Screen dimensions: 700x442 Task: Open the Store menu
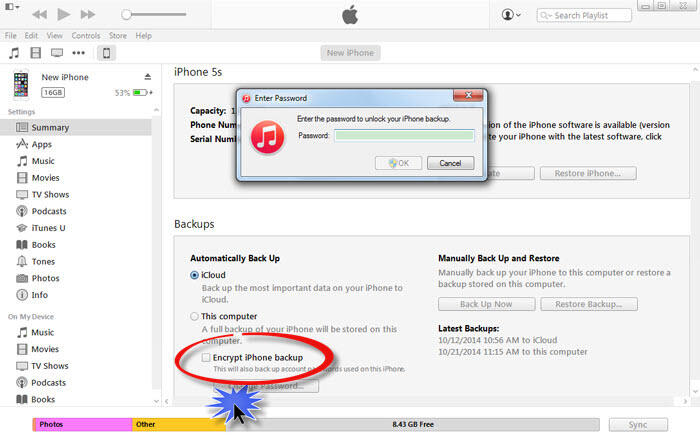(x=118, y=35)
